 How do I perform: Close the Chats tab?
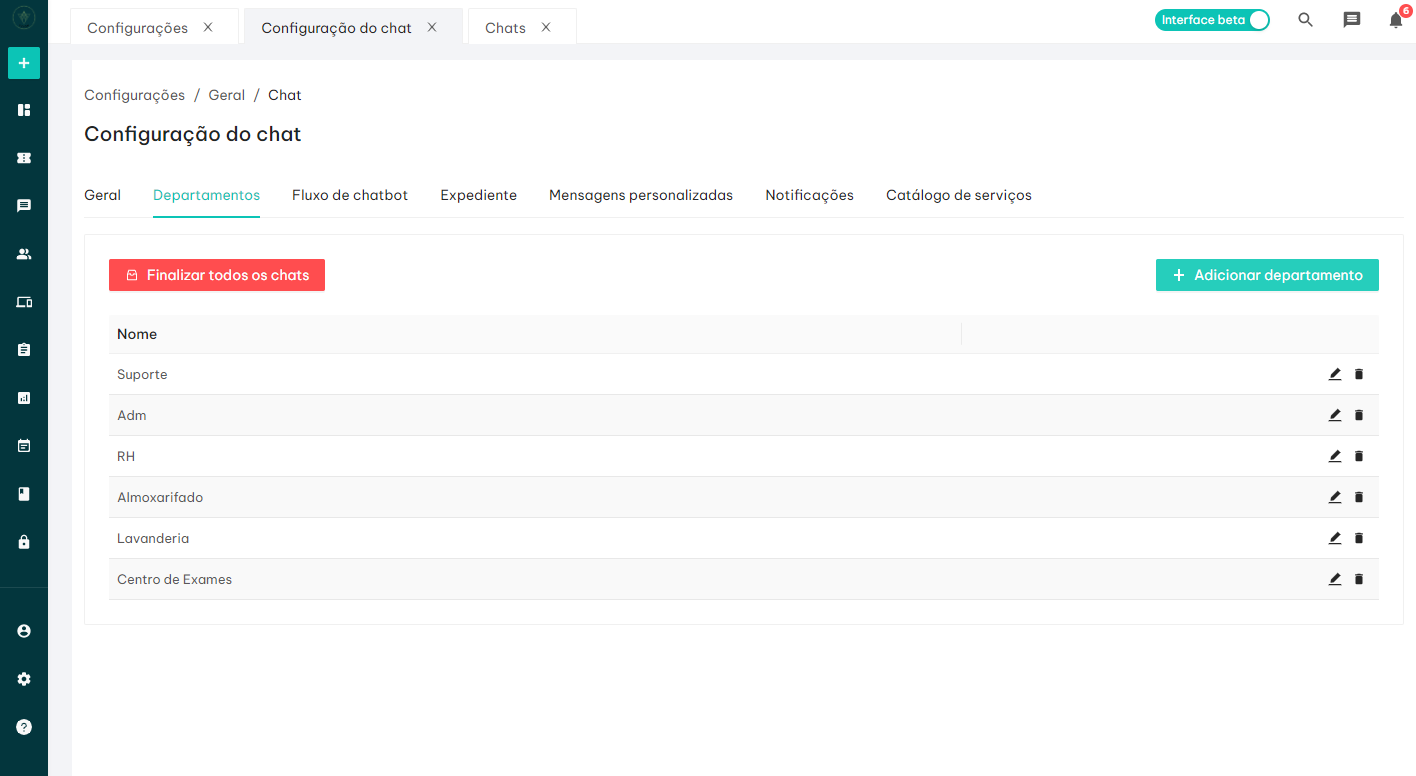546,27
